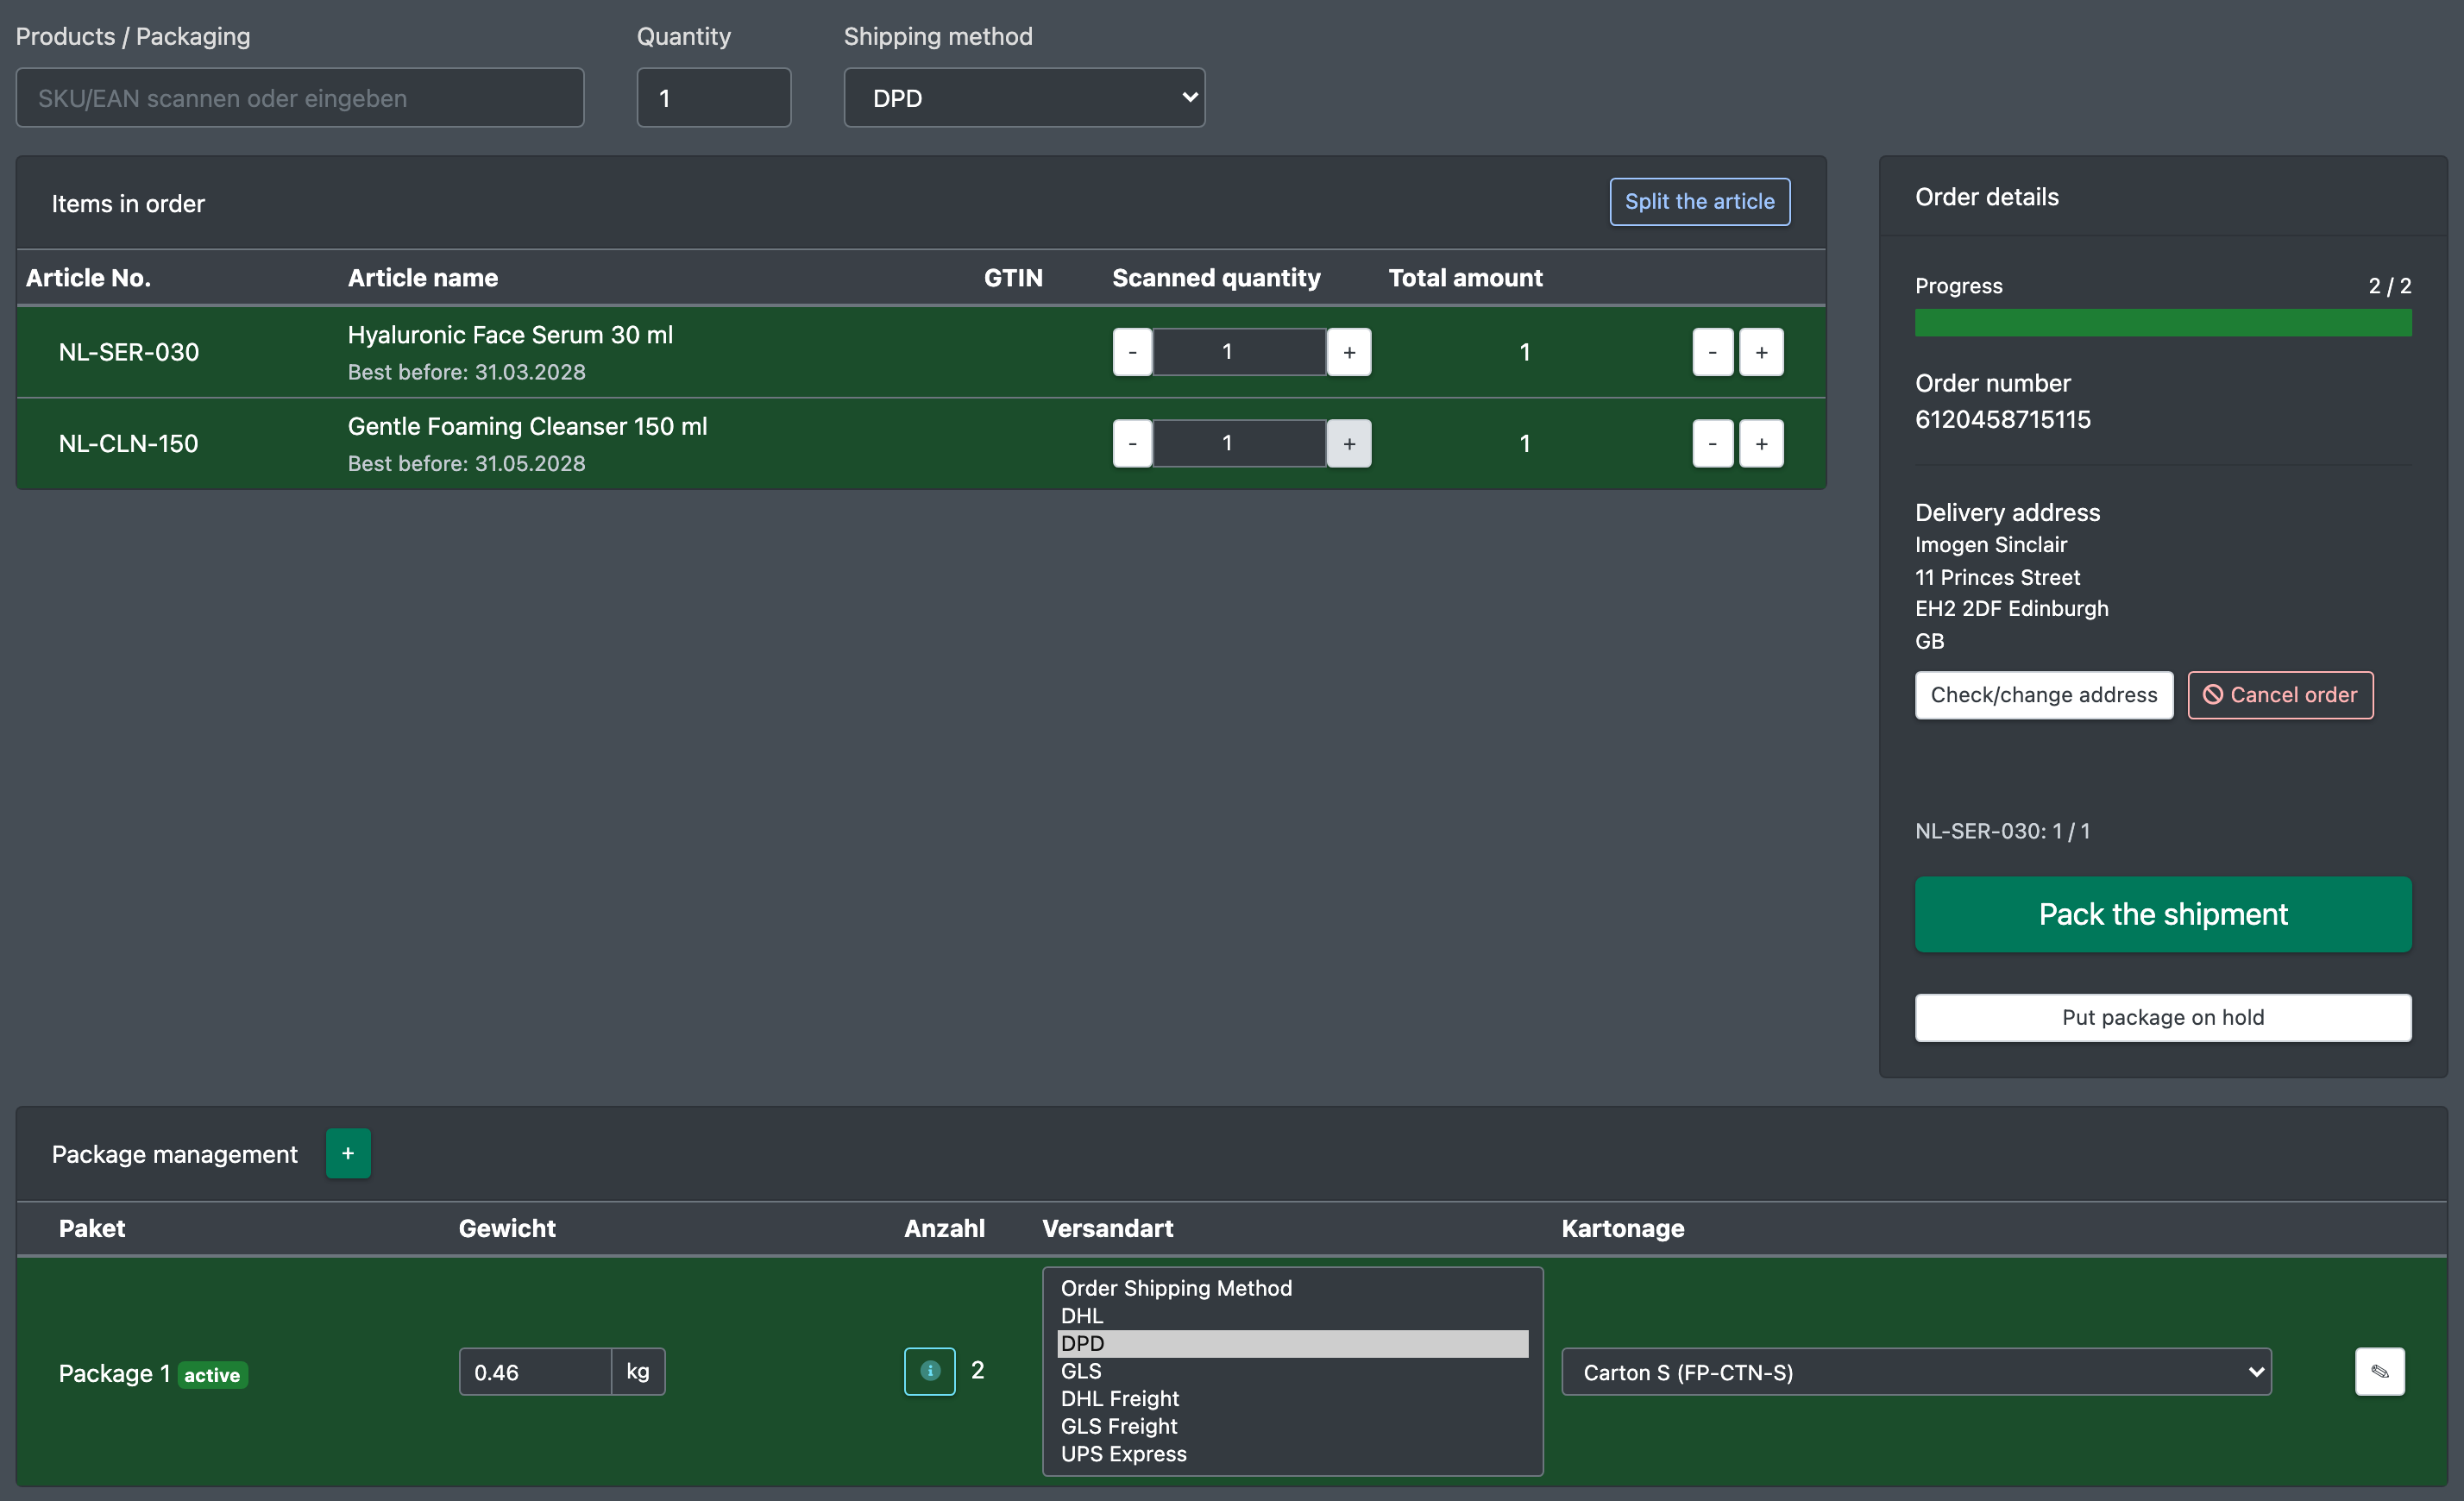2464x1501 pixels.
Task: Open the Kartonage Carton S dropdown
Action: 1916,1372
